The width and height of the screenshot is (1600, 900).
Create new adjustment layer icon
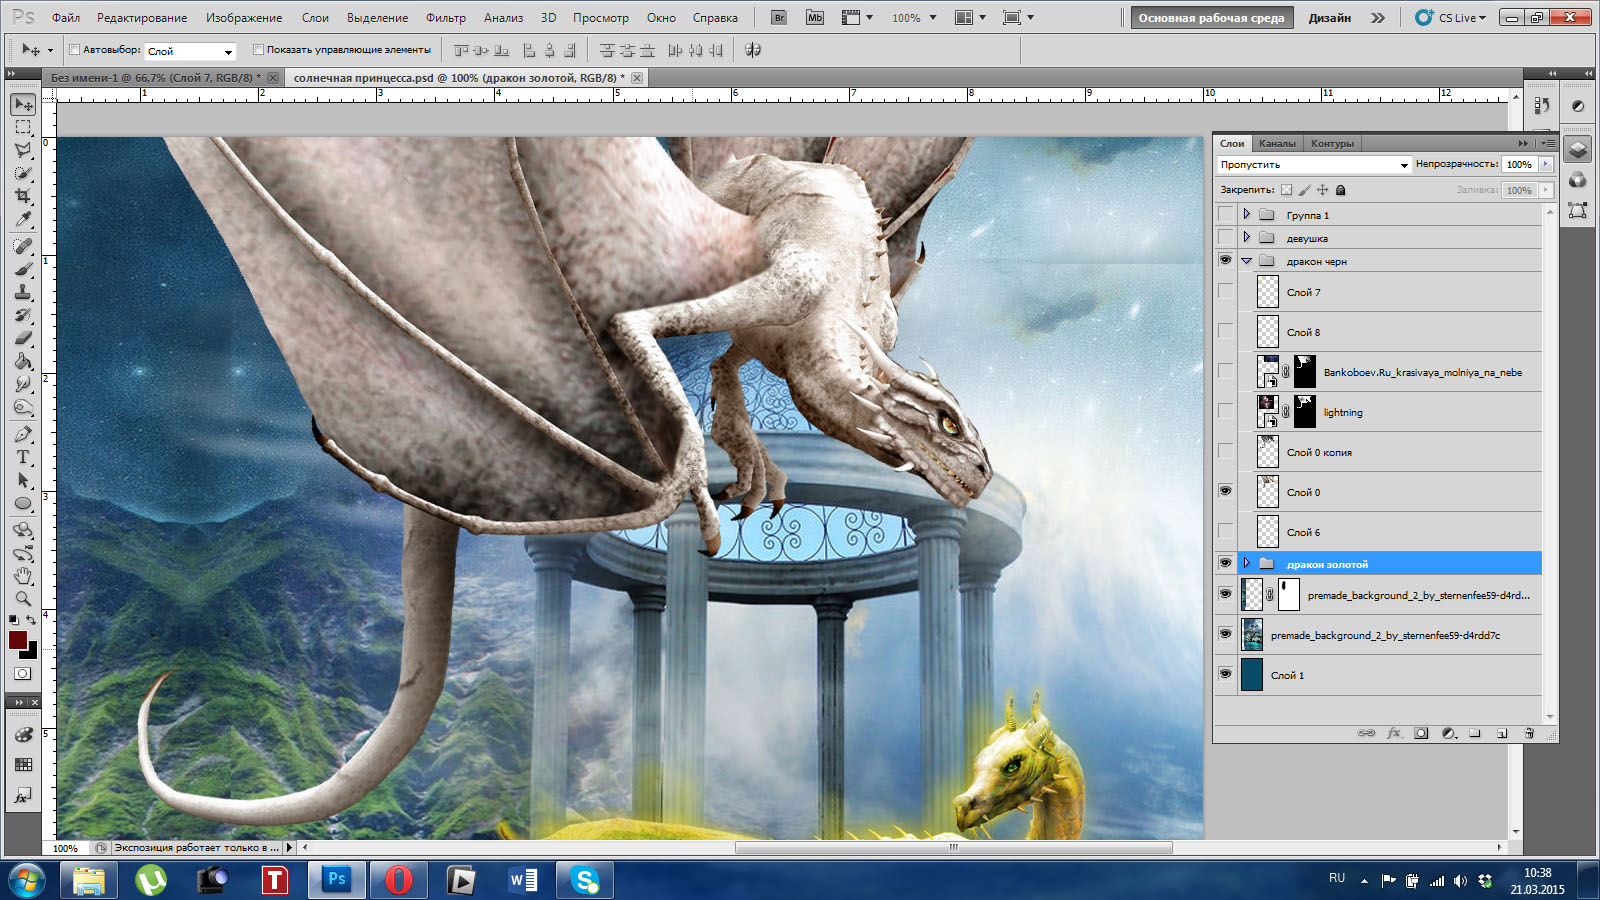pyautogui.click(x=1449, y=733)
